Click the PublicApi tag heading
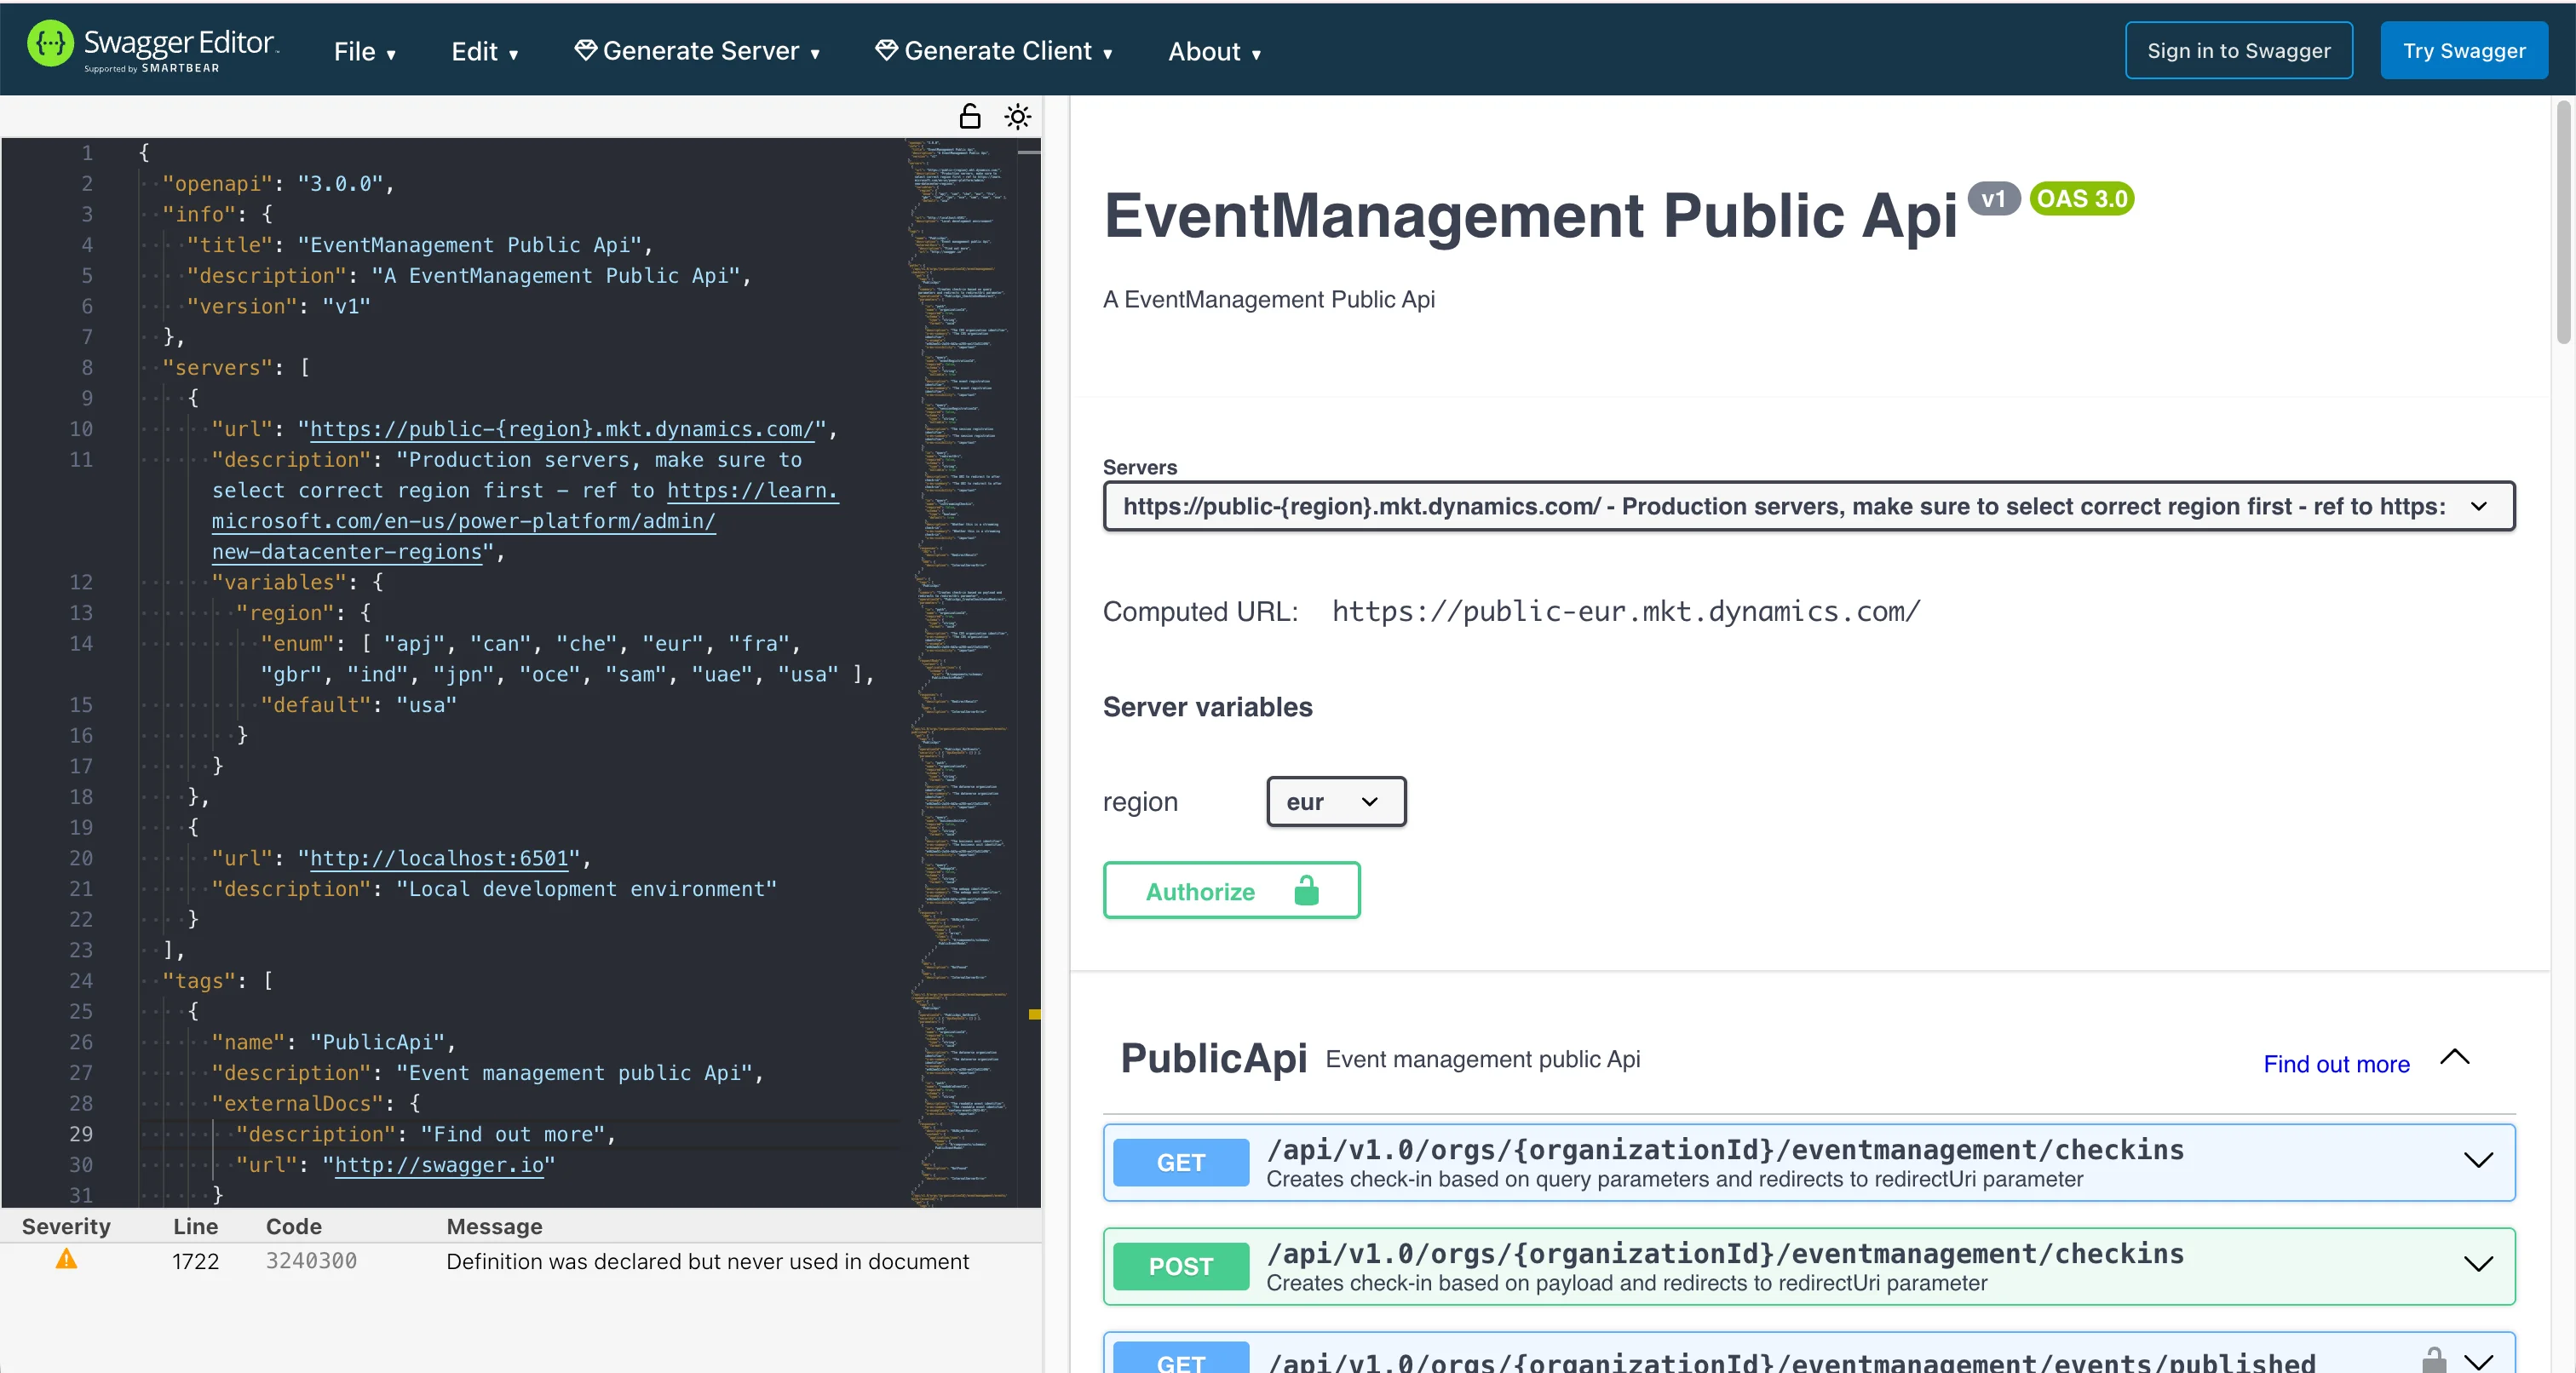This screenshot has height=1373, width=2576. pos(1213,1058)
